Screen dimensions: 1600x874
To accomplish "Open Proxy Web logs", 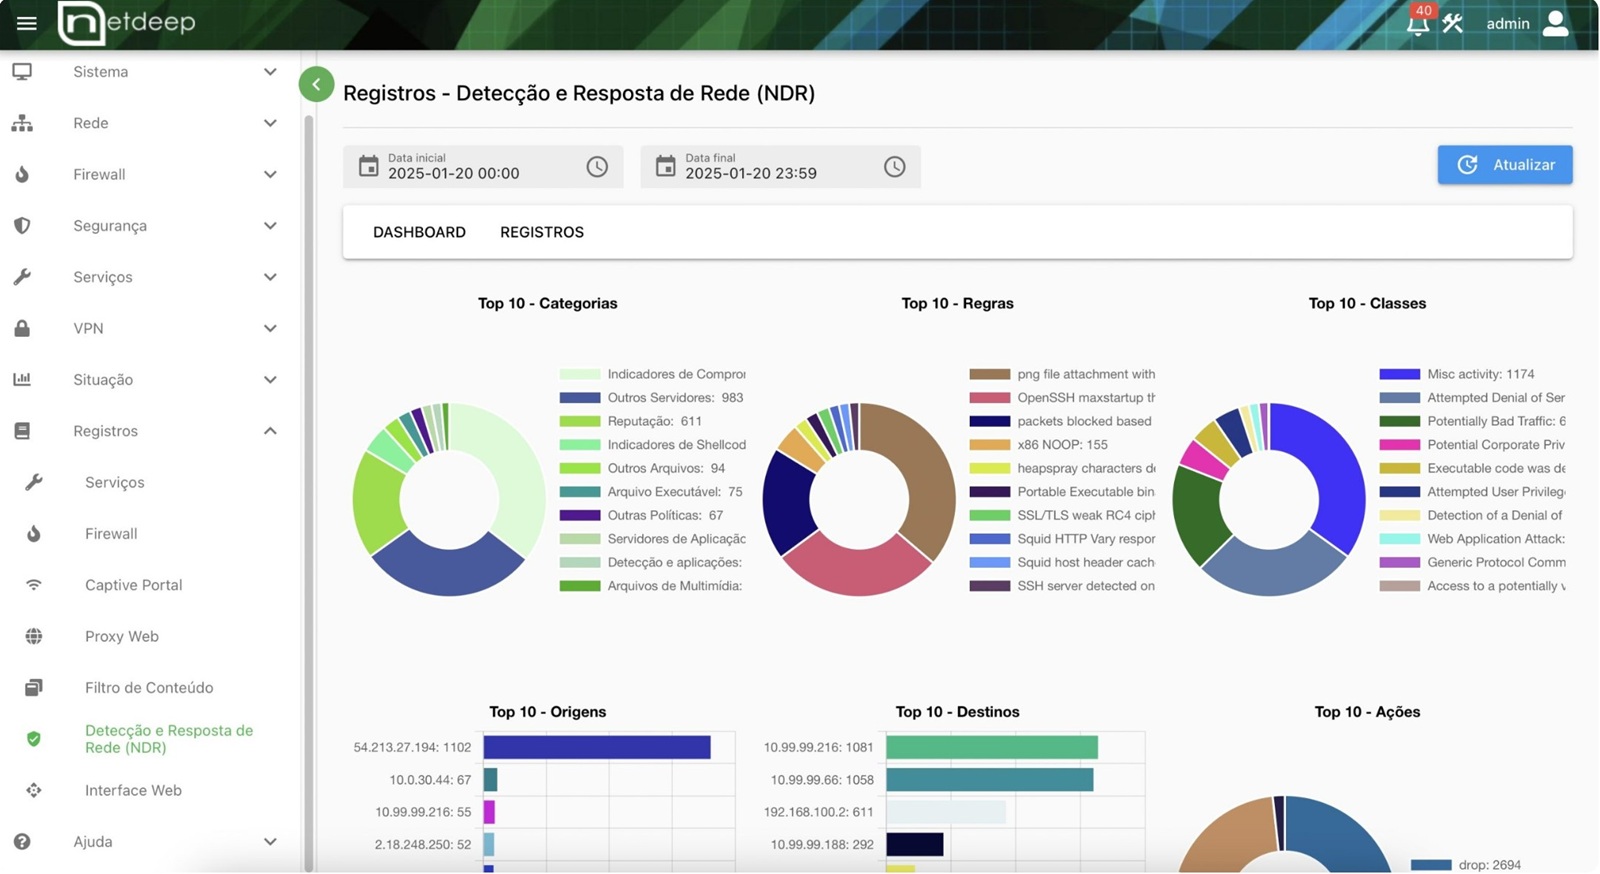I will coord(122,636).
